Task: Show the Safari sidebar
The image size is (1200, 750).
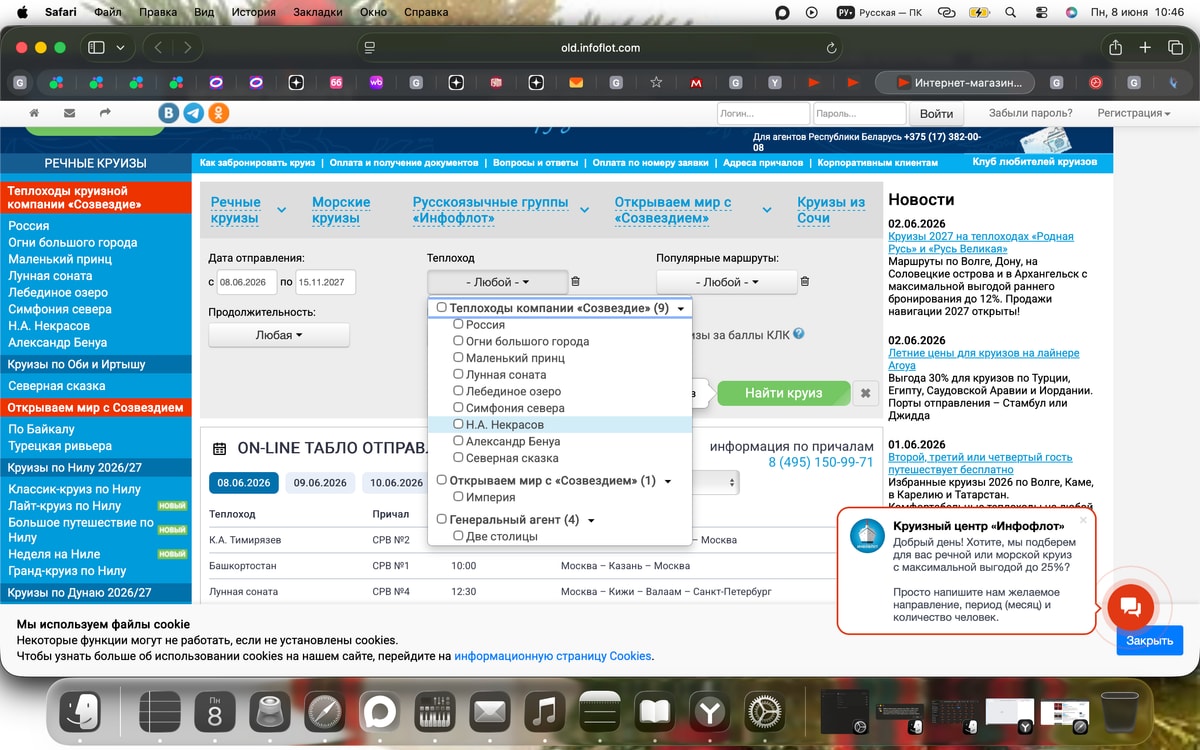Action: [97, 47]
